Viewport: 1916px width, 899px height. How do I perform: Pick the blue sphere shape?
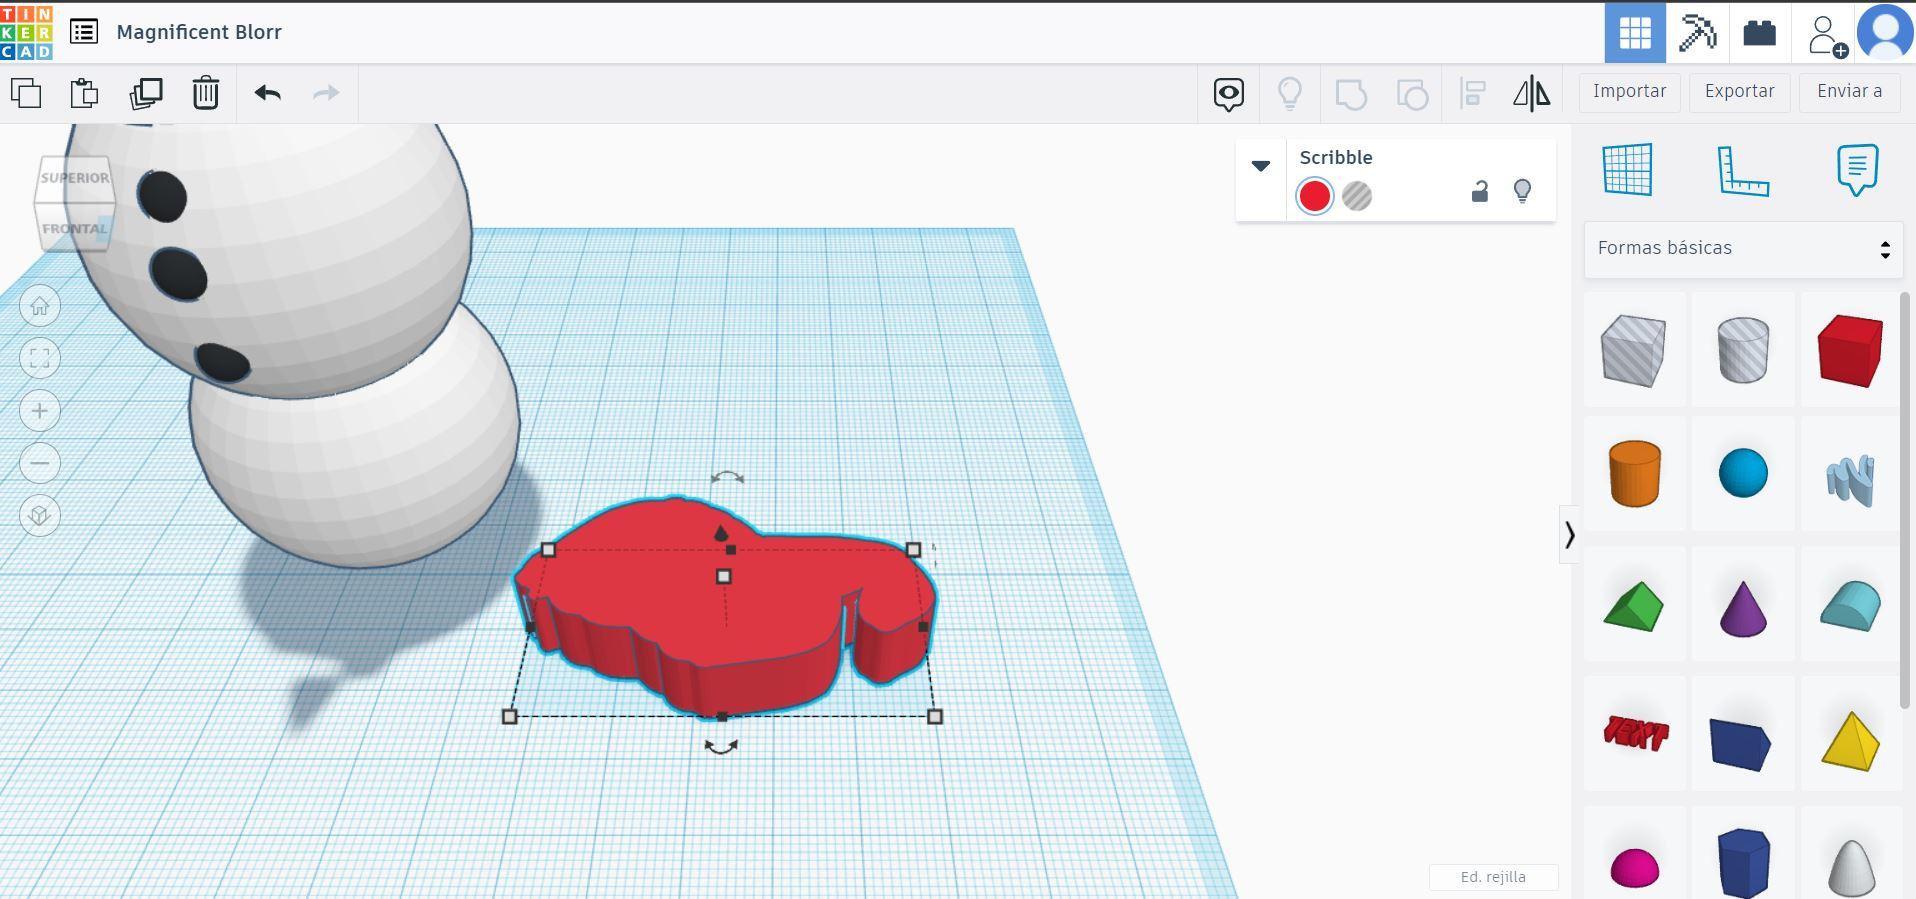point(1743,474)
